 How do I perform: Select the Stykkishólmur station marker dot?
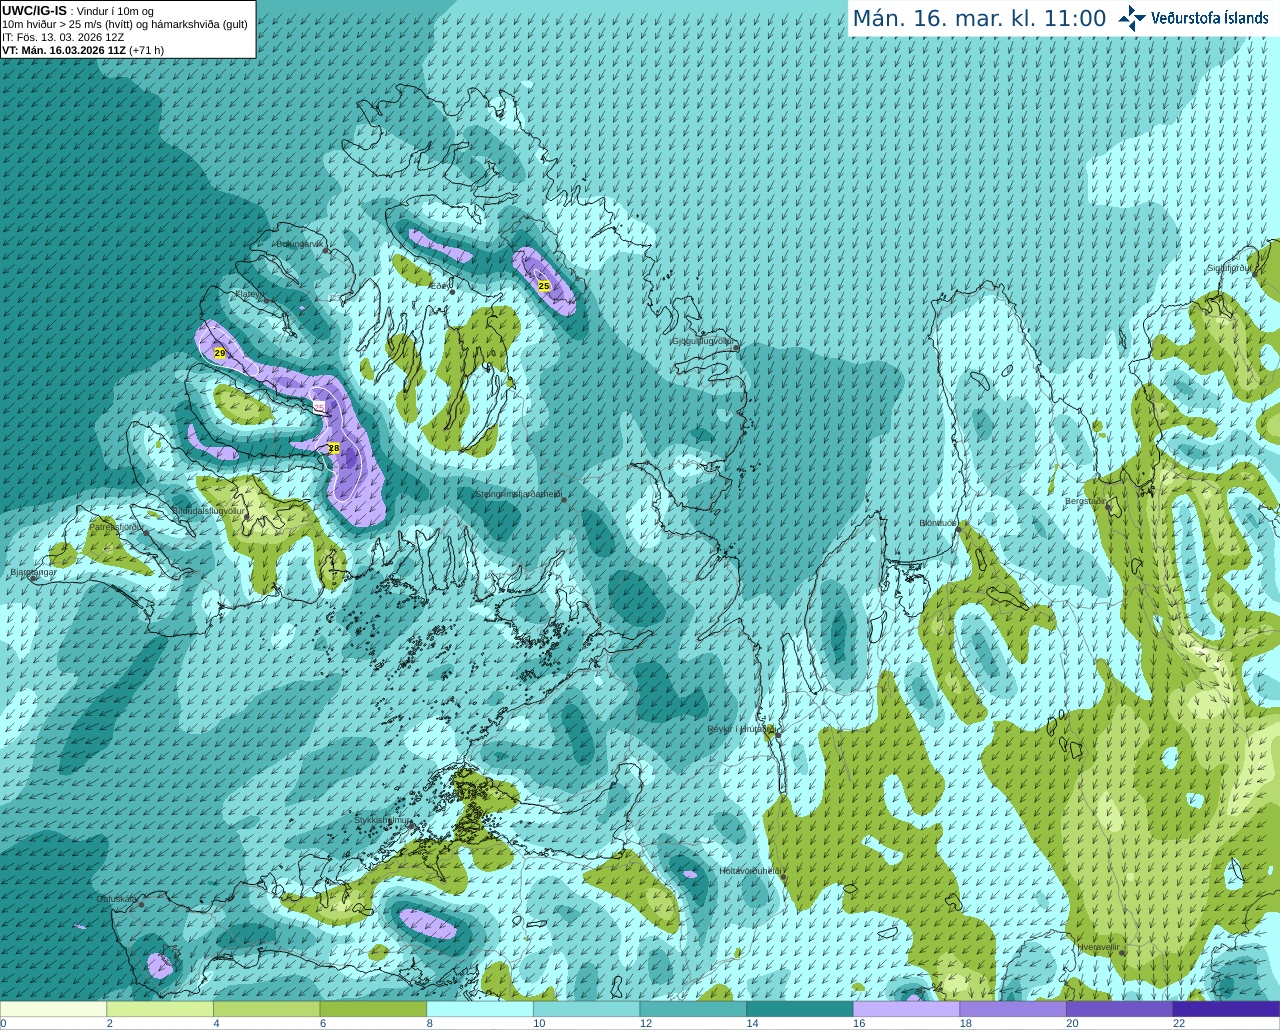click(x=409, y=826)
